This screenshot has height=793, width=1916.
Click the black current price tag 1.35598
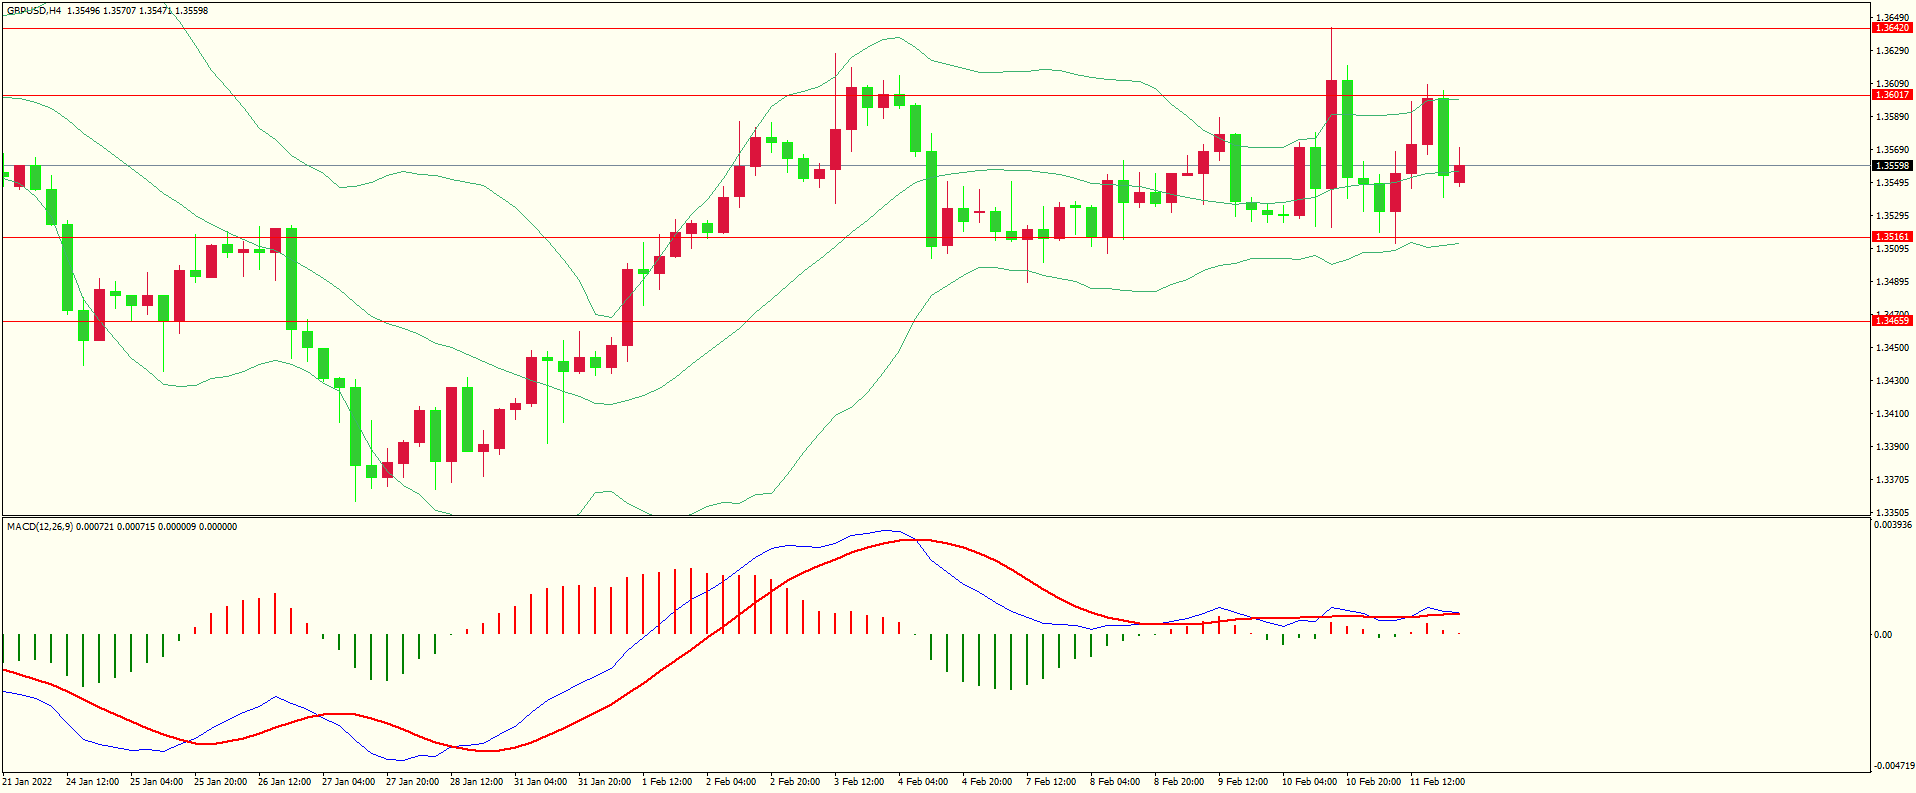point(1891,166)
